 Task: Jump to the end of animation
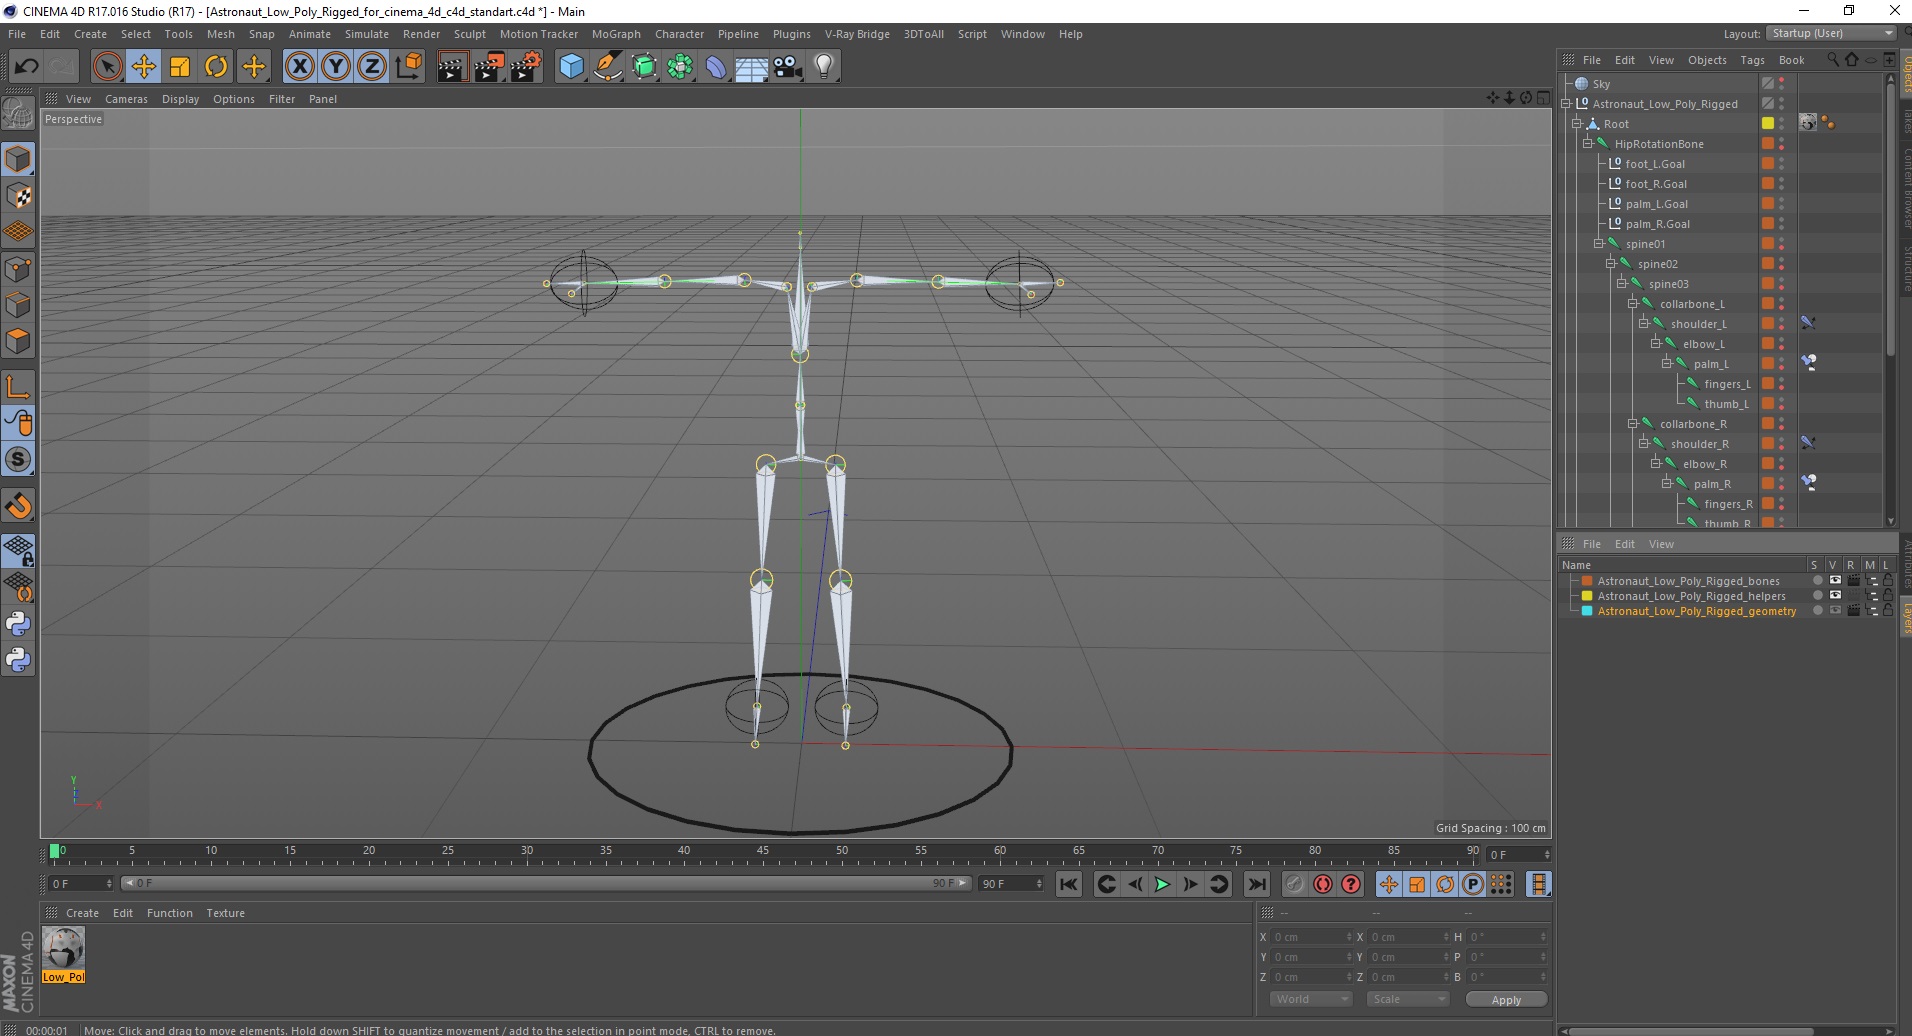tap(1257, 884)
